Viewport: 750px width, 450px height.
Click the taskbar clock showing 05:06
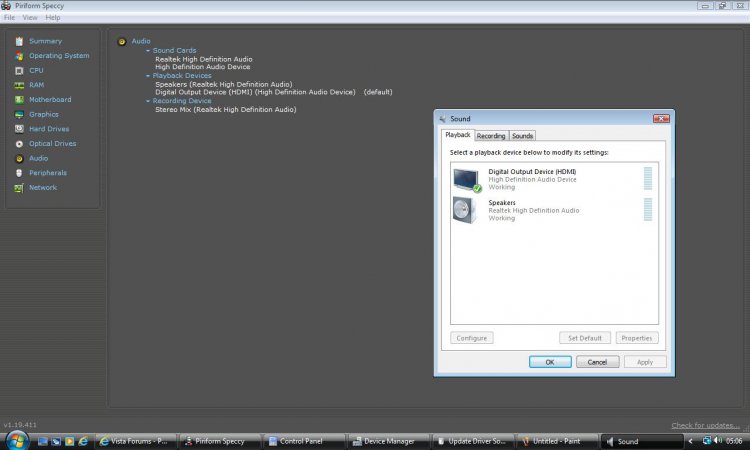pyautogui.click(x=734, y=441)
